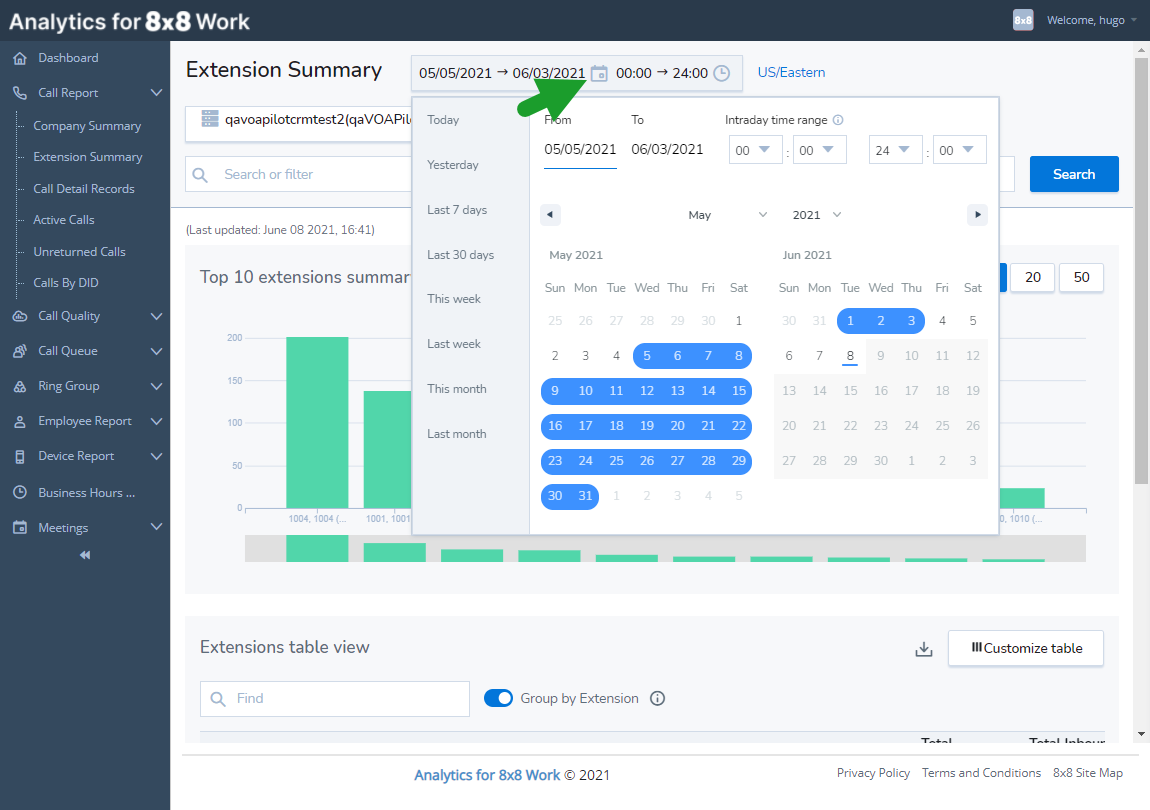Screen dimensions: 1150x810
Task: Click the download icon above Extensions table view
Action: coord(923,648)
